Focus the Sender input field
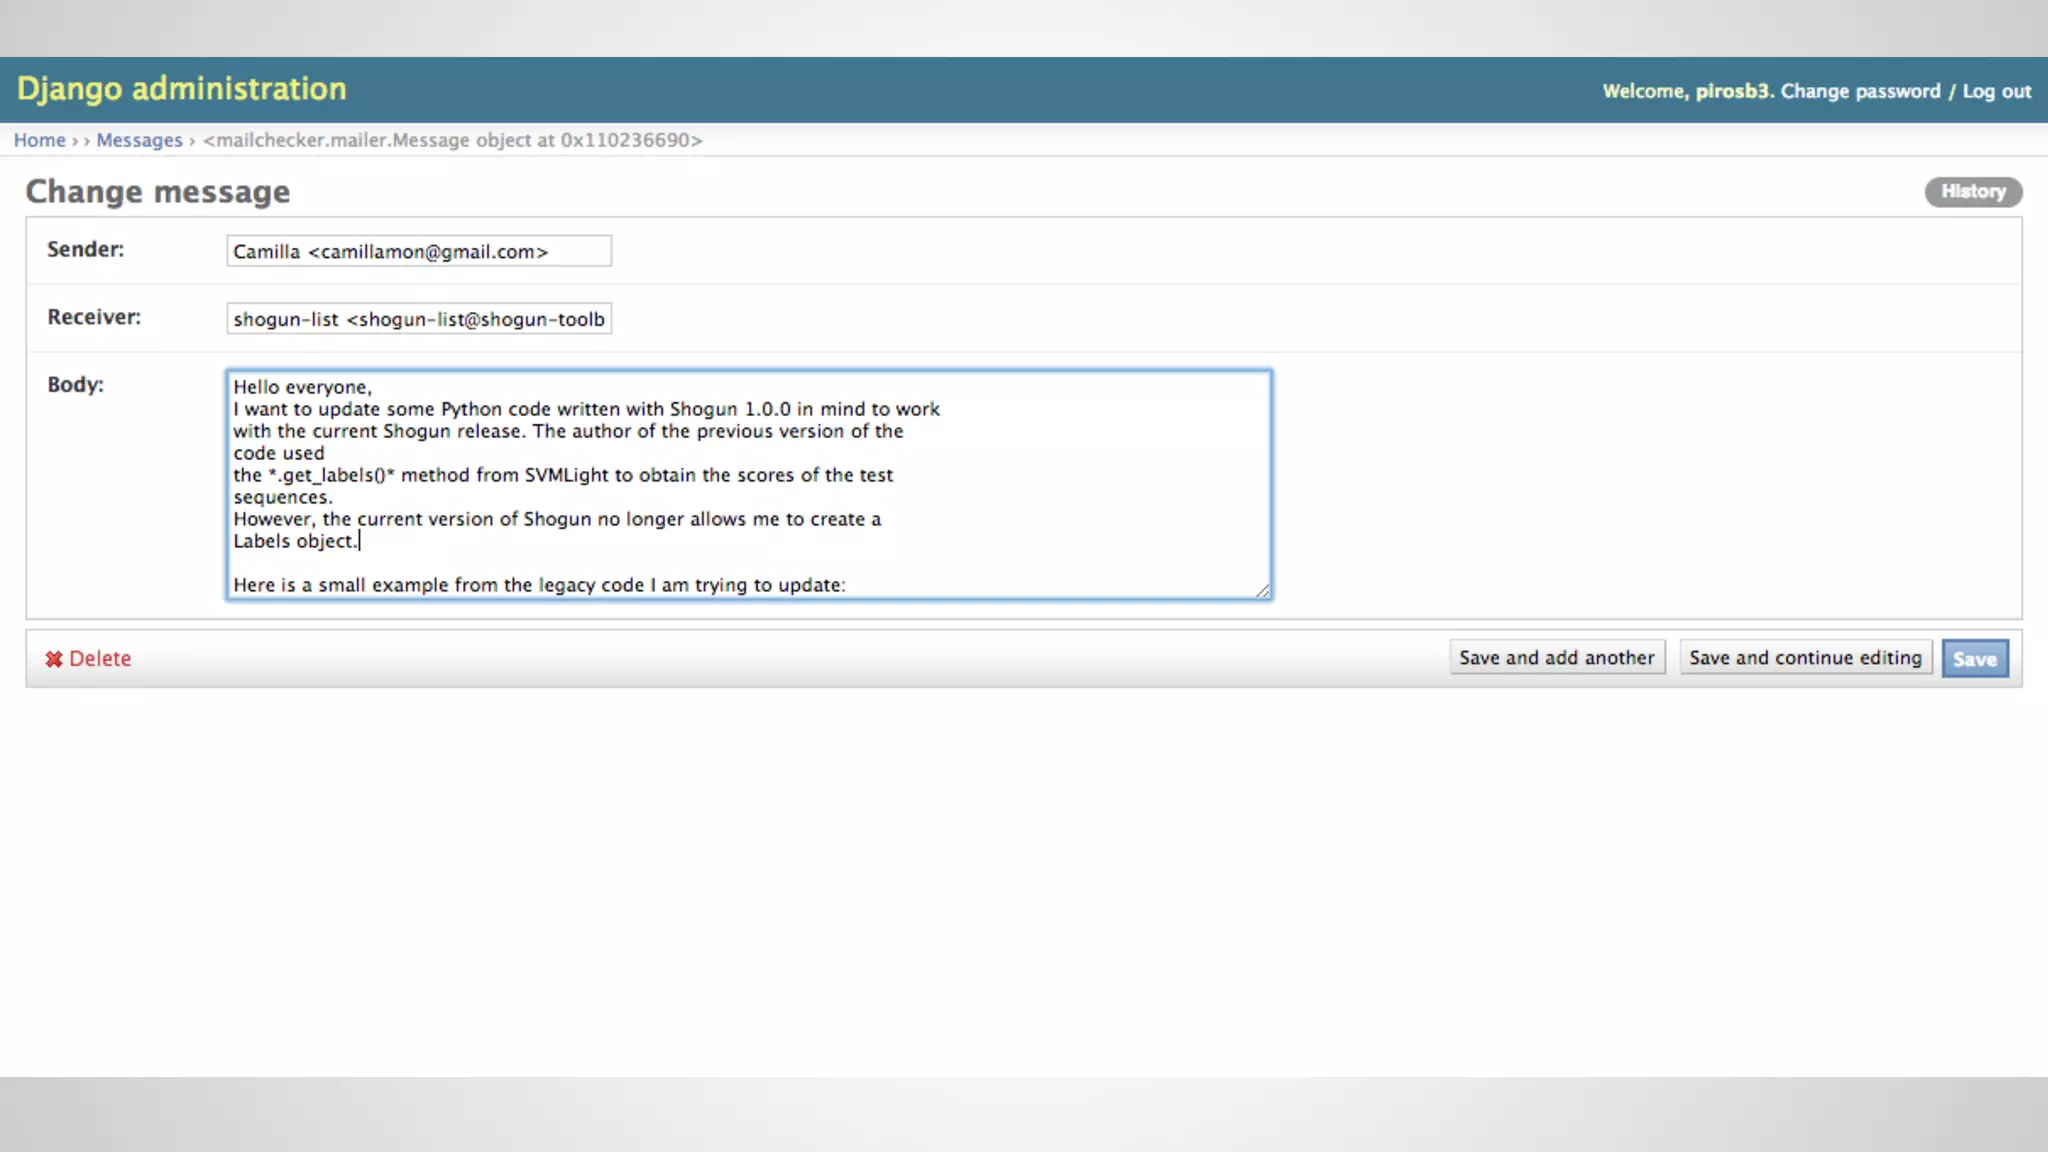Viewport: 2048px width, 1152px height. tap(418, 251)
